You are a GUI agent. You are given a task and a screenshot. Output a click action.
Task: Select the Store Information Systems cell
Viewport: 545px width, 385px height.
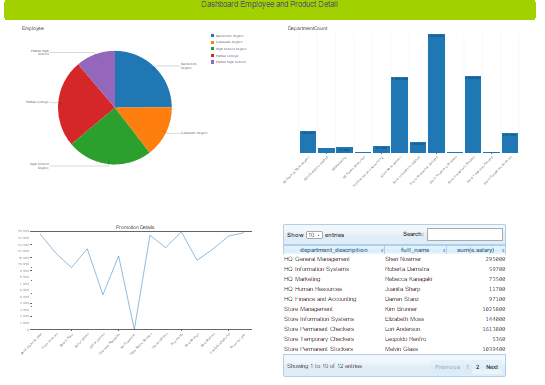click(x=319, y=319)
